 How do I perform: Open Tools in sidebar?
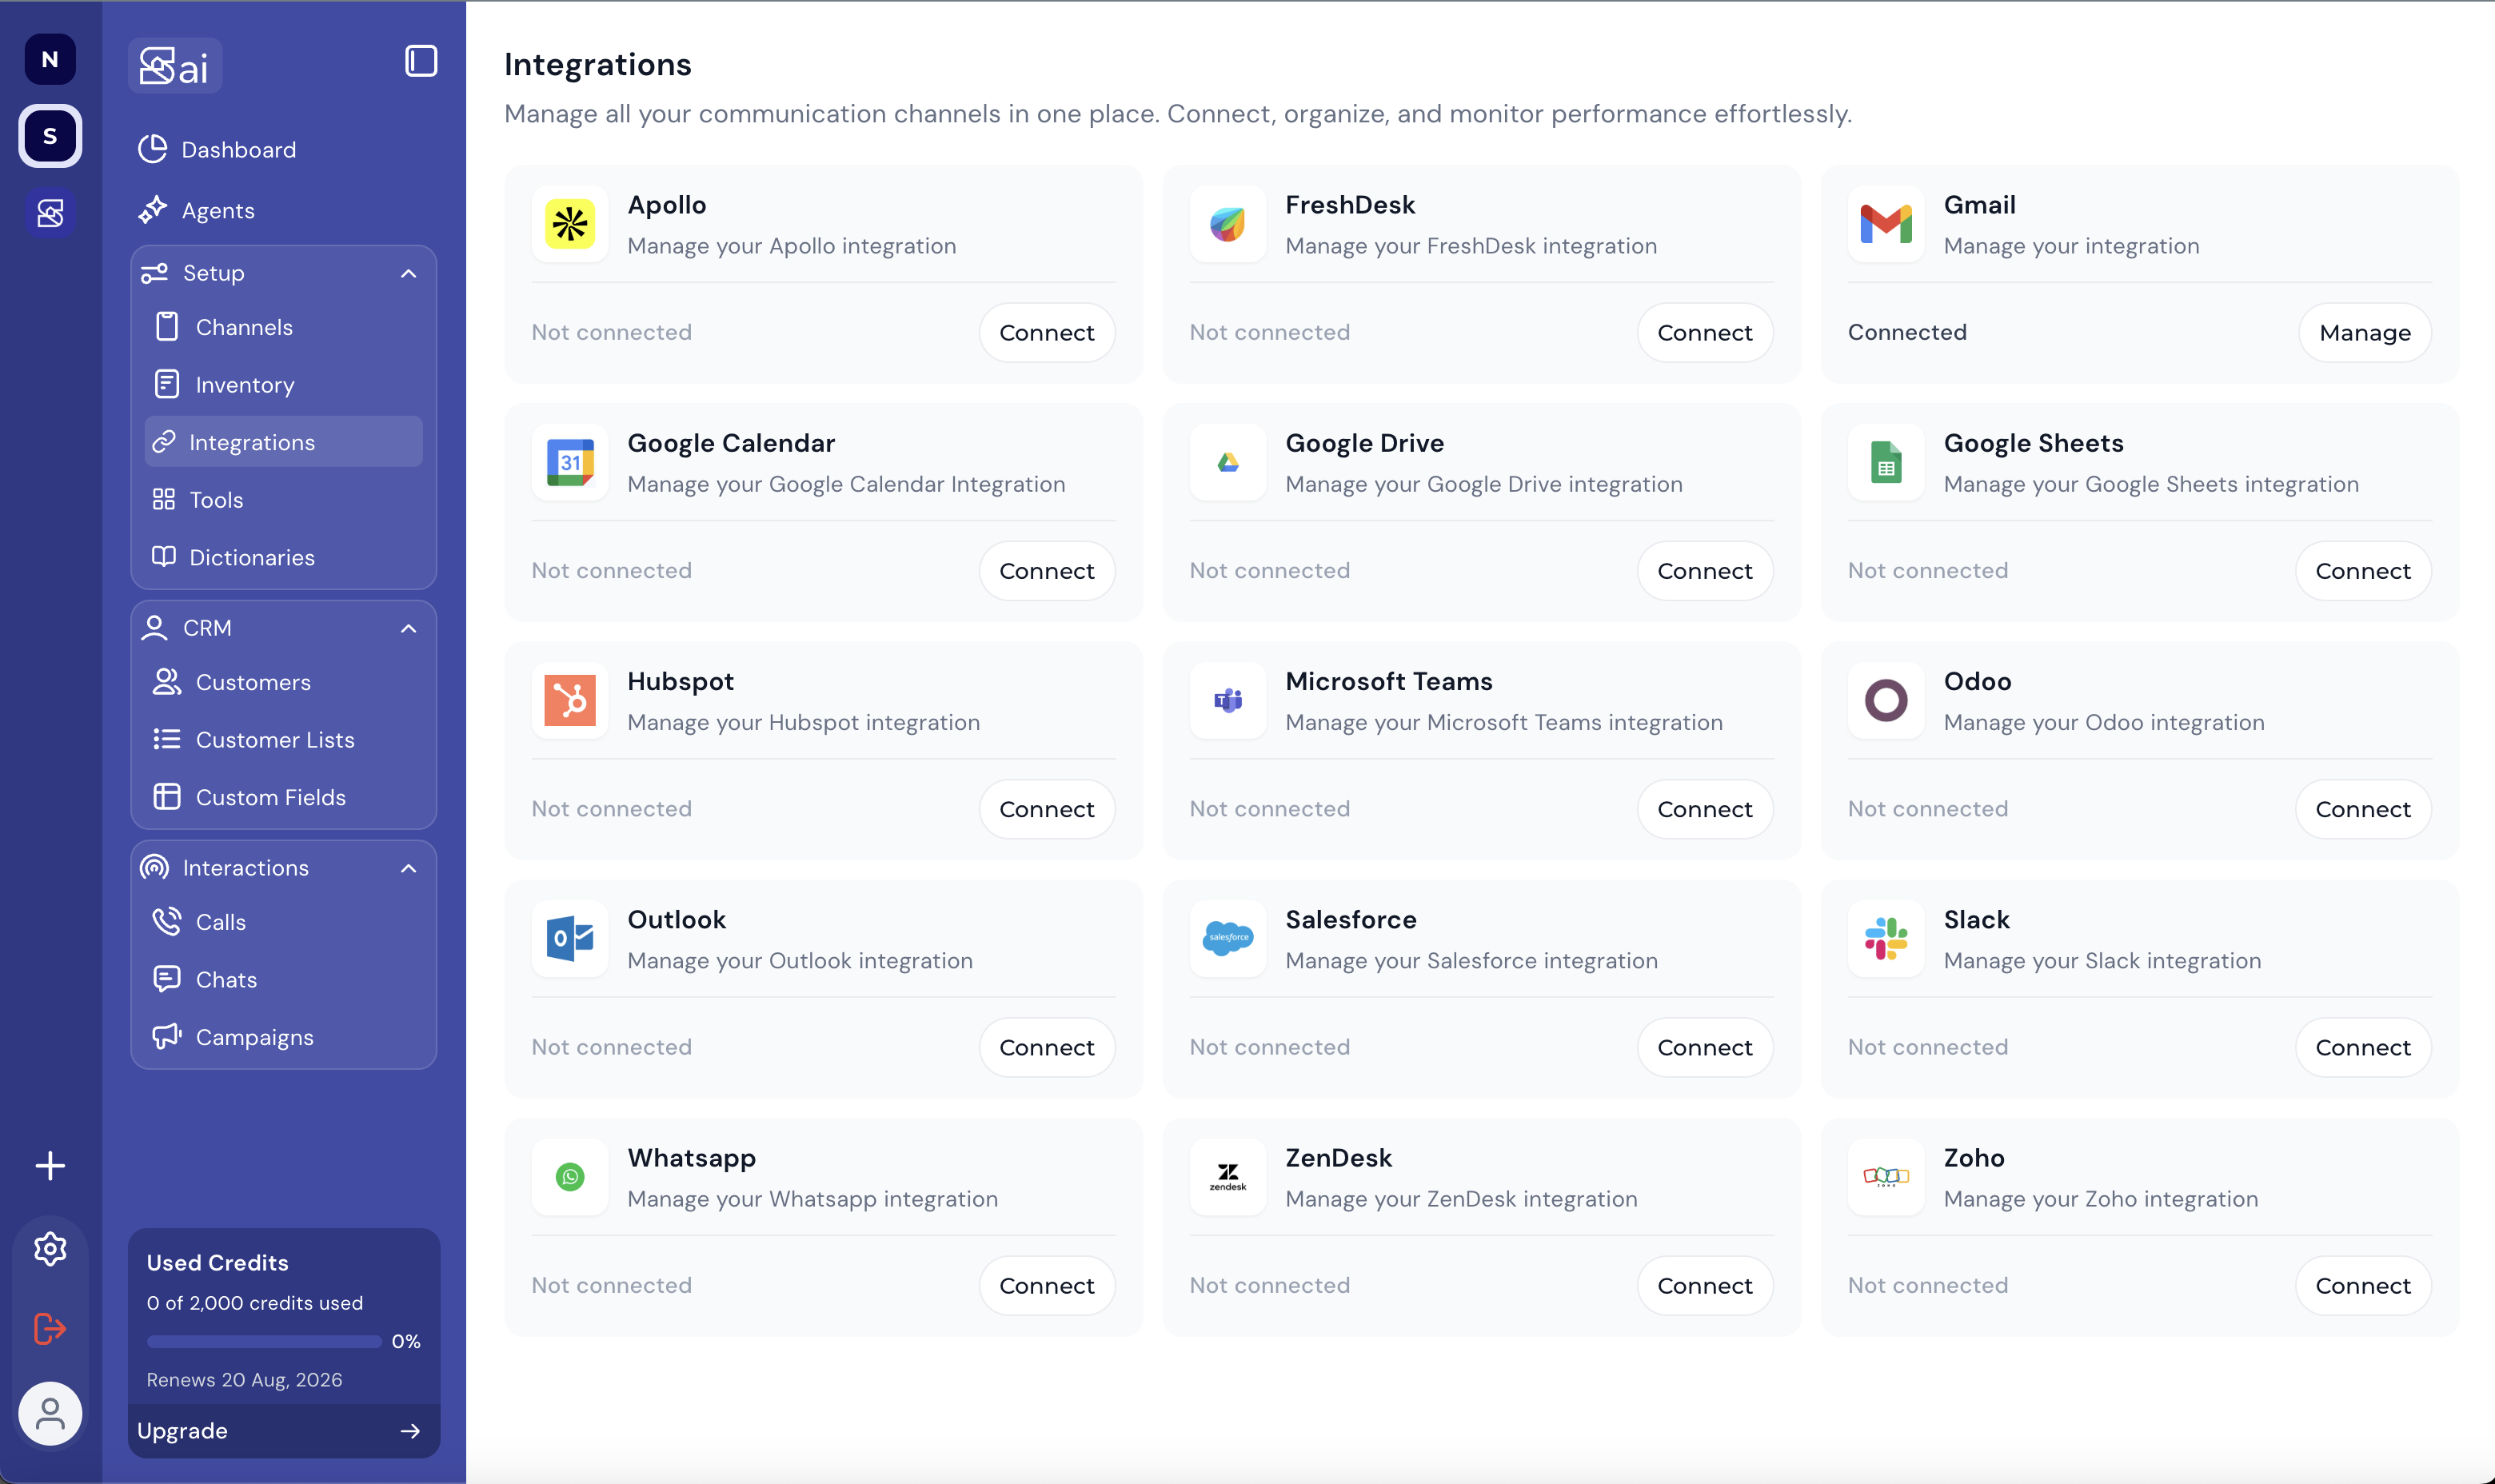tap(283, 499)
